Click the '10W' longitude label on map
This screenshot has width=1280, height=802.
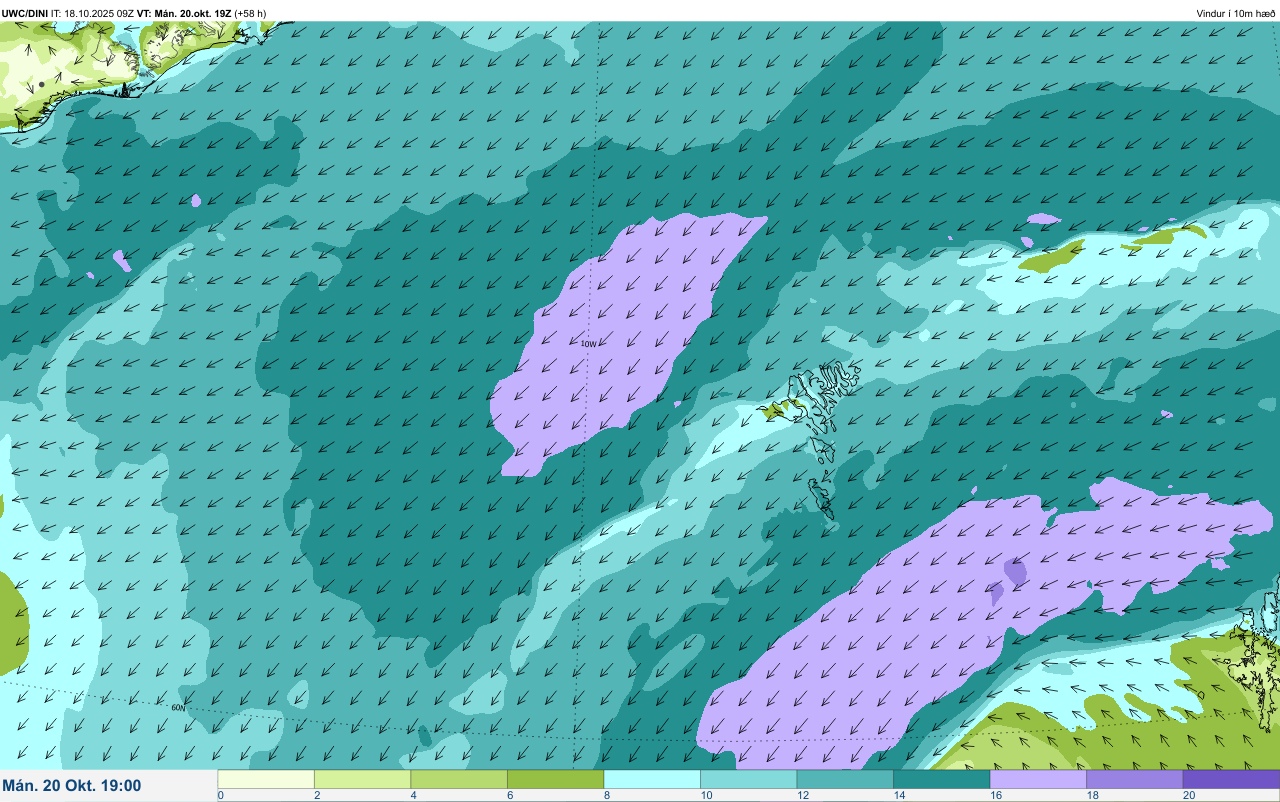[589, 343]
